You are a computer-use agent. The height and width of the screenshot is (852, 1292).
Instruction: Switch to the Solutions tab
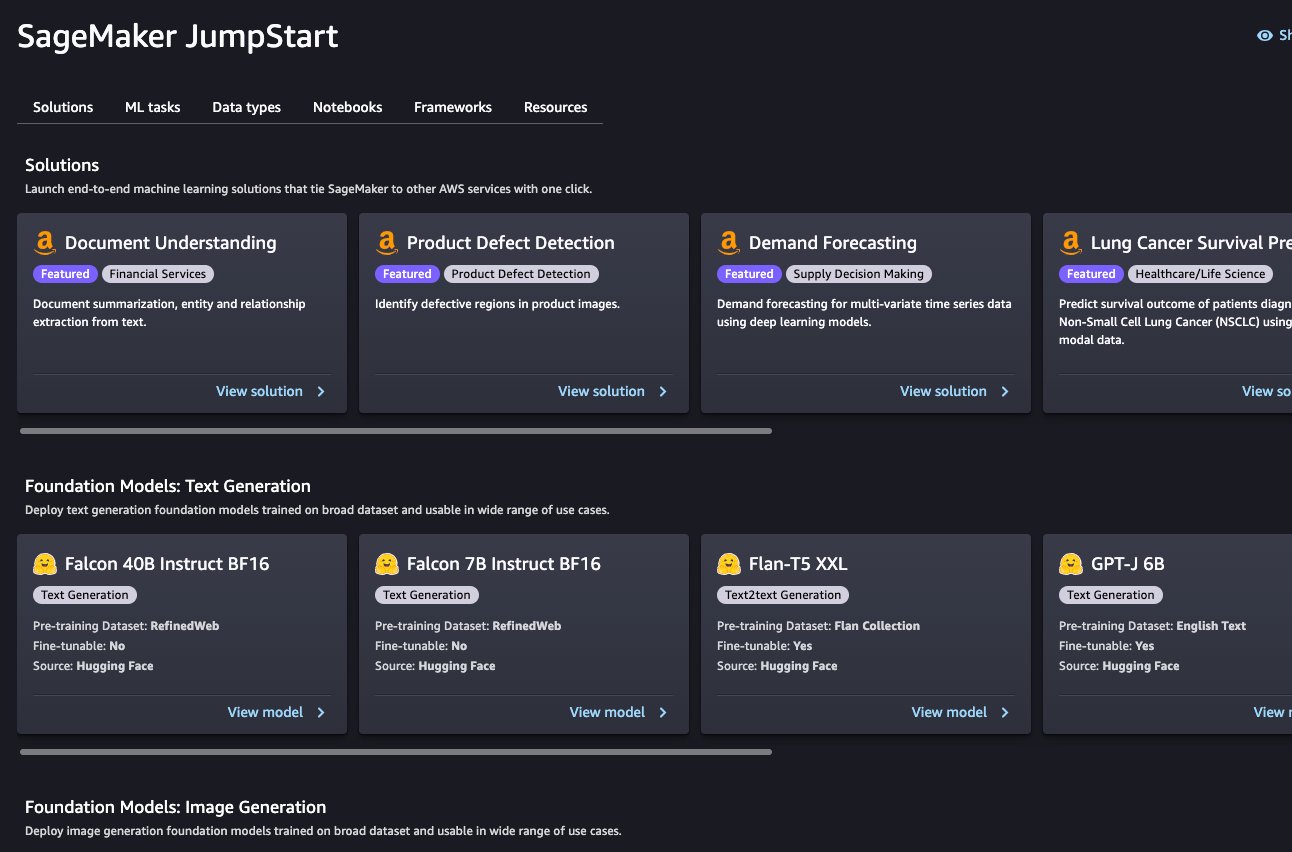pyautogui.click(x=63, y=107)
